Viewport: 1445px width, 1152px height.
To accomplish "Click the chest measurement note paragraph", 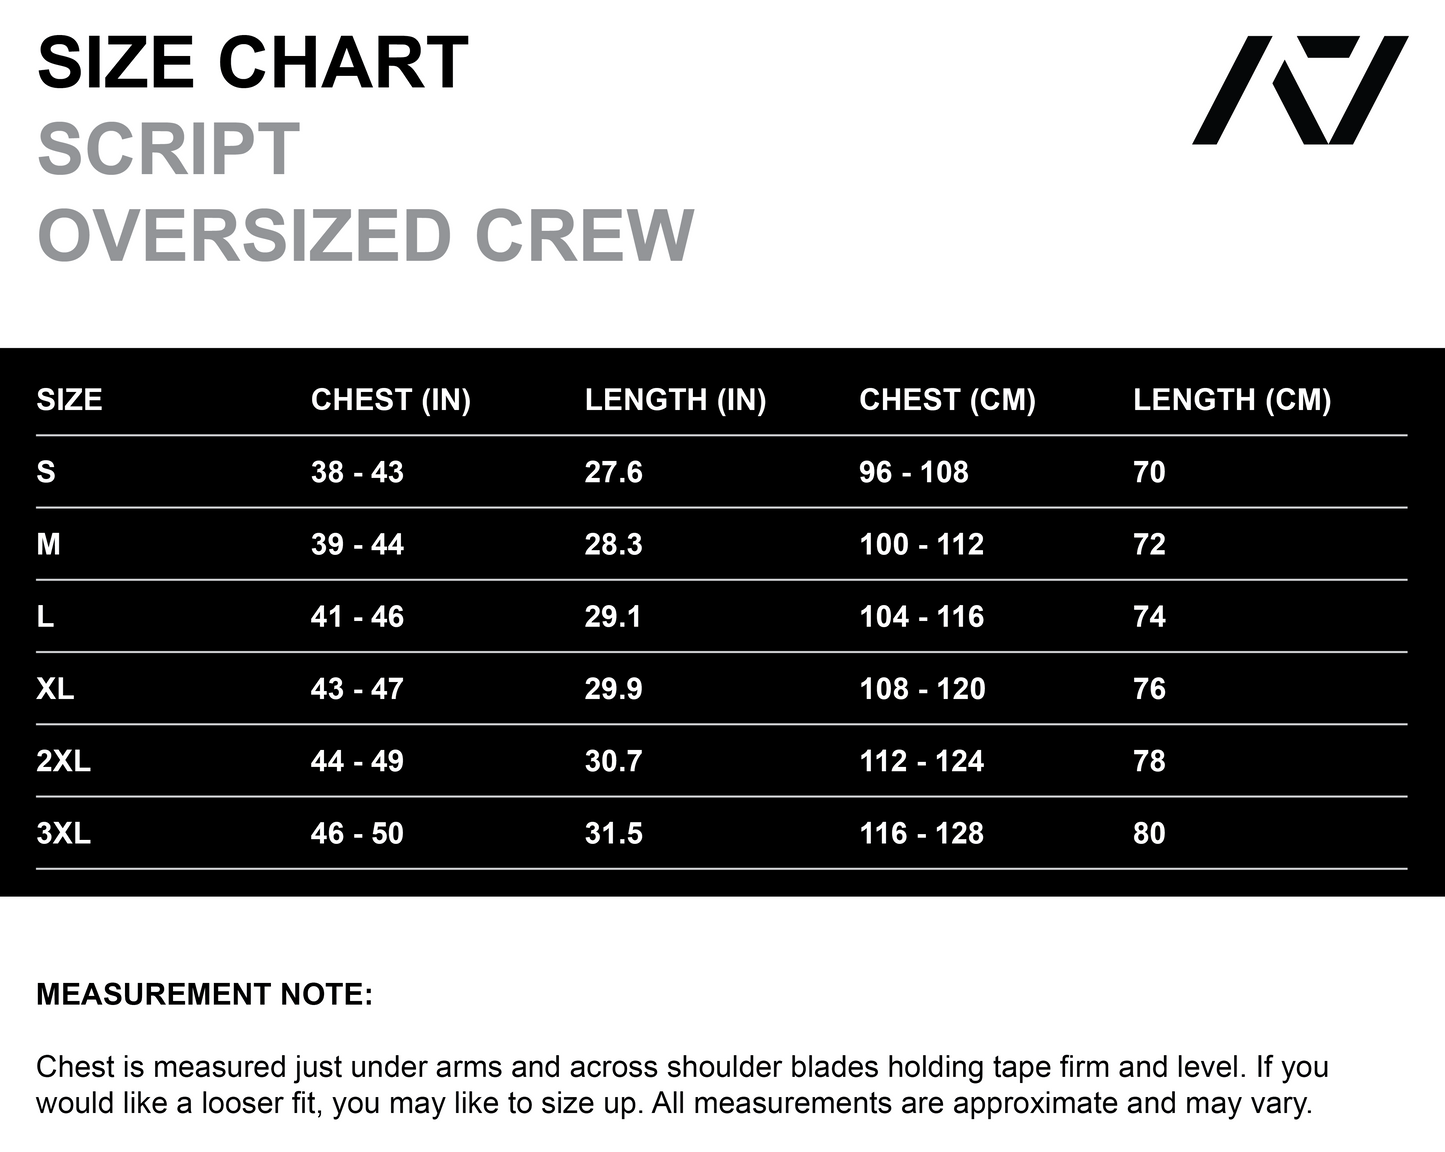I will 682,1085.
